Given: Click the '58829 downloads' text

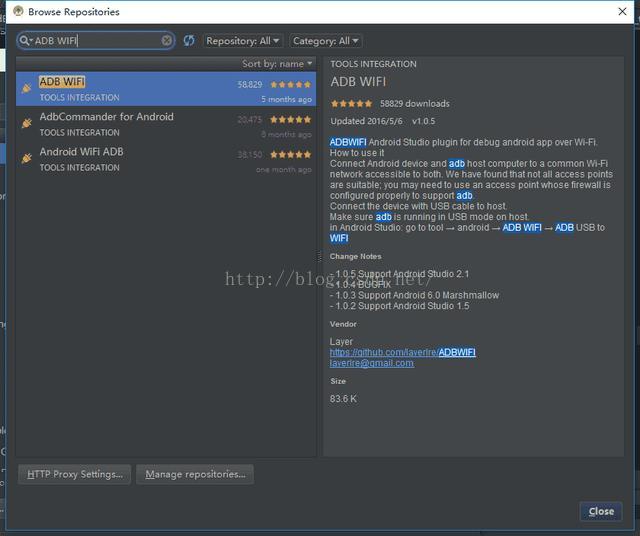Looking at the screenshot, I should tap(415, 104).
